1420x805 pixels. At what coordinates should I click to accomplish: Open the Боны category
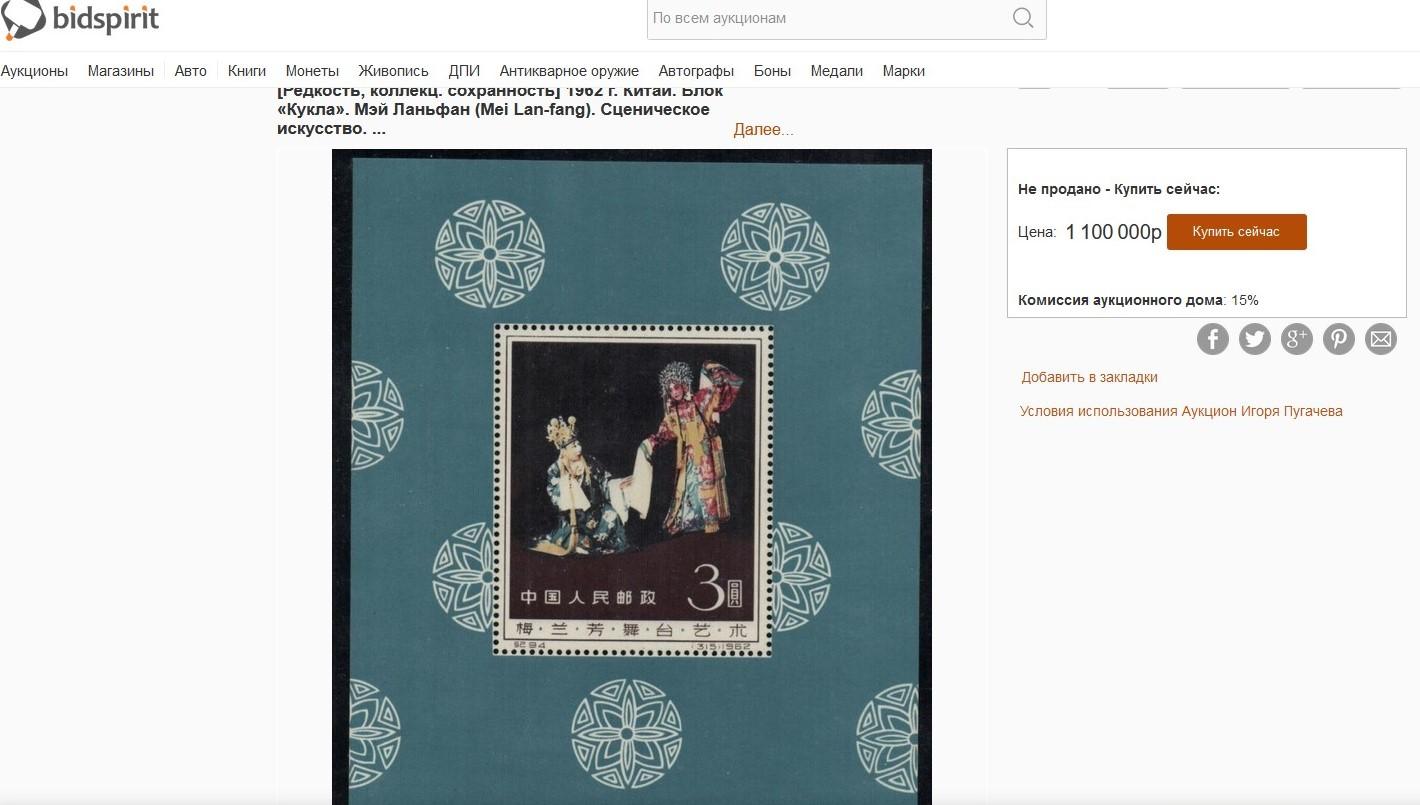772,71
